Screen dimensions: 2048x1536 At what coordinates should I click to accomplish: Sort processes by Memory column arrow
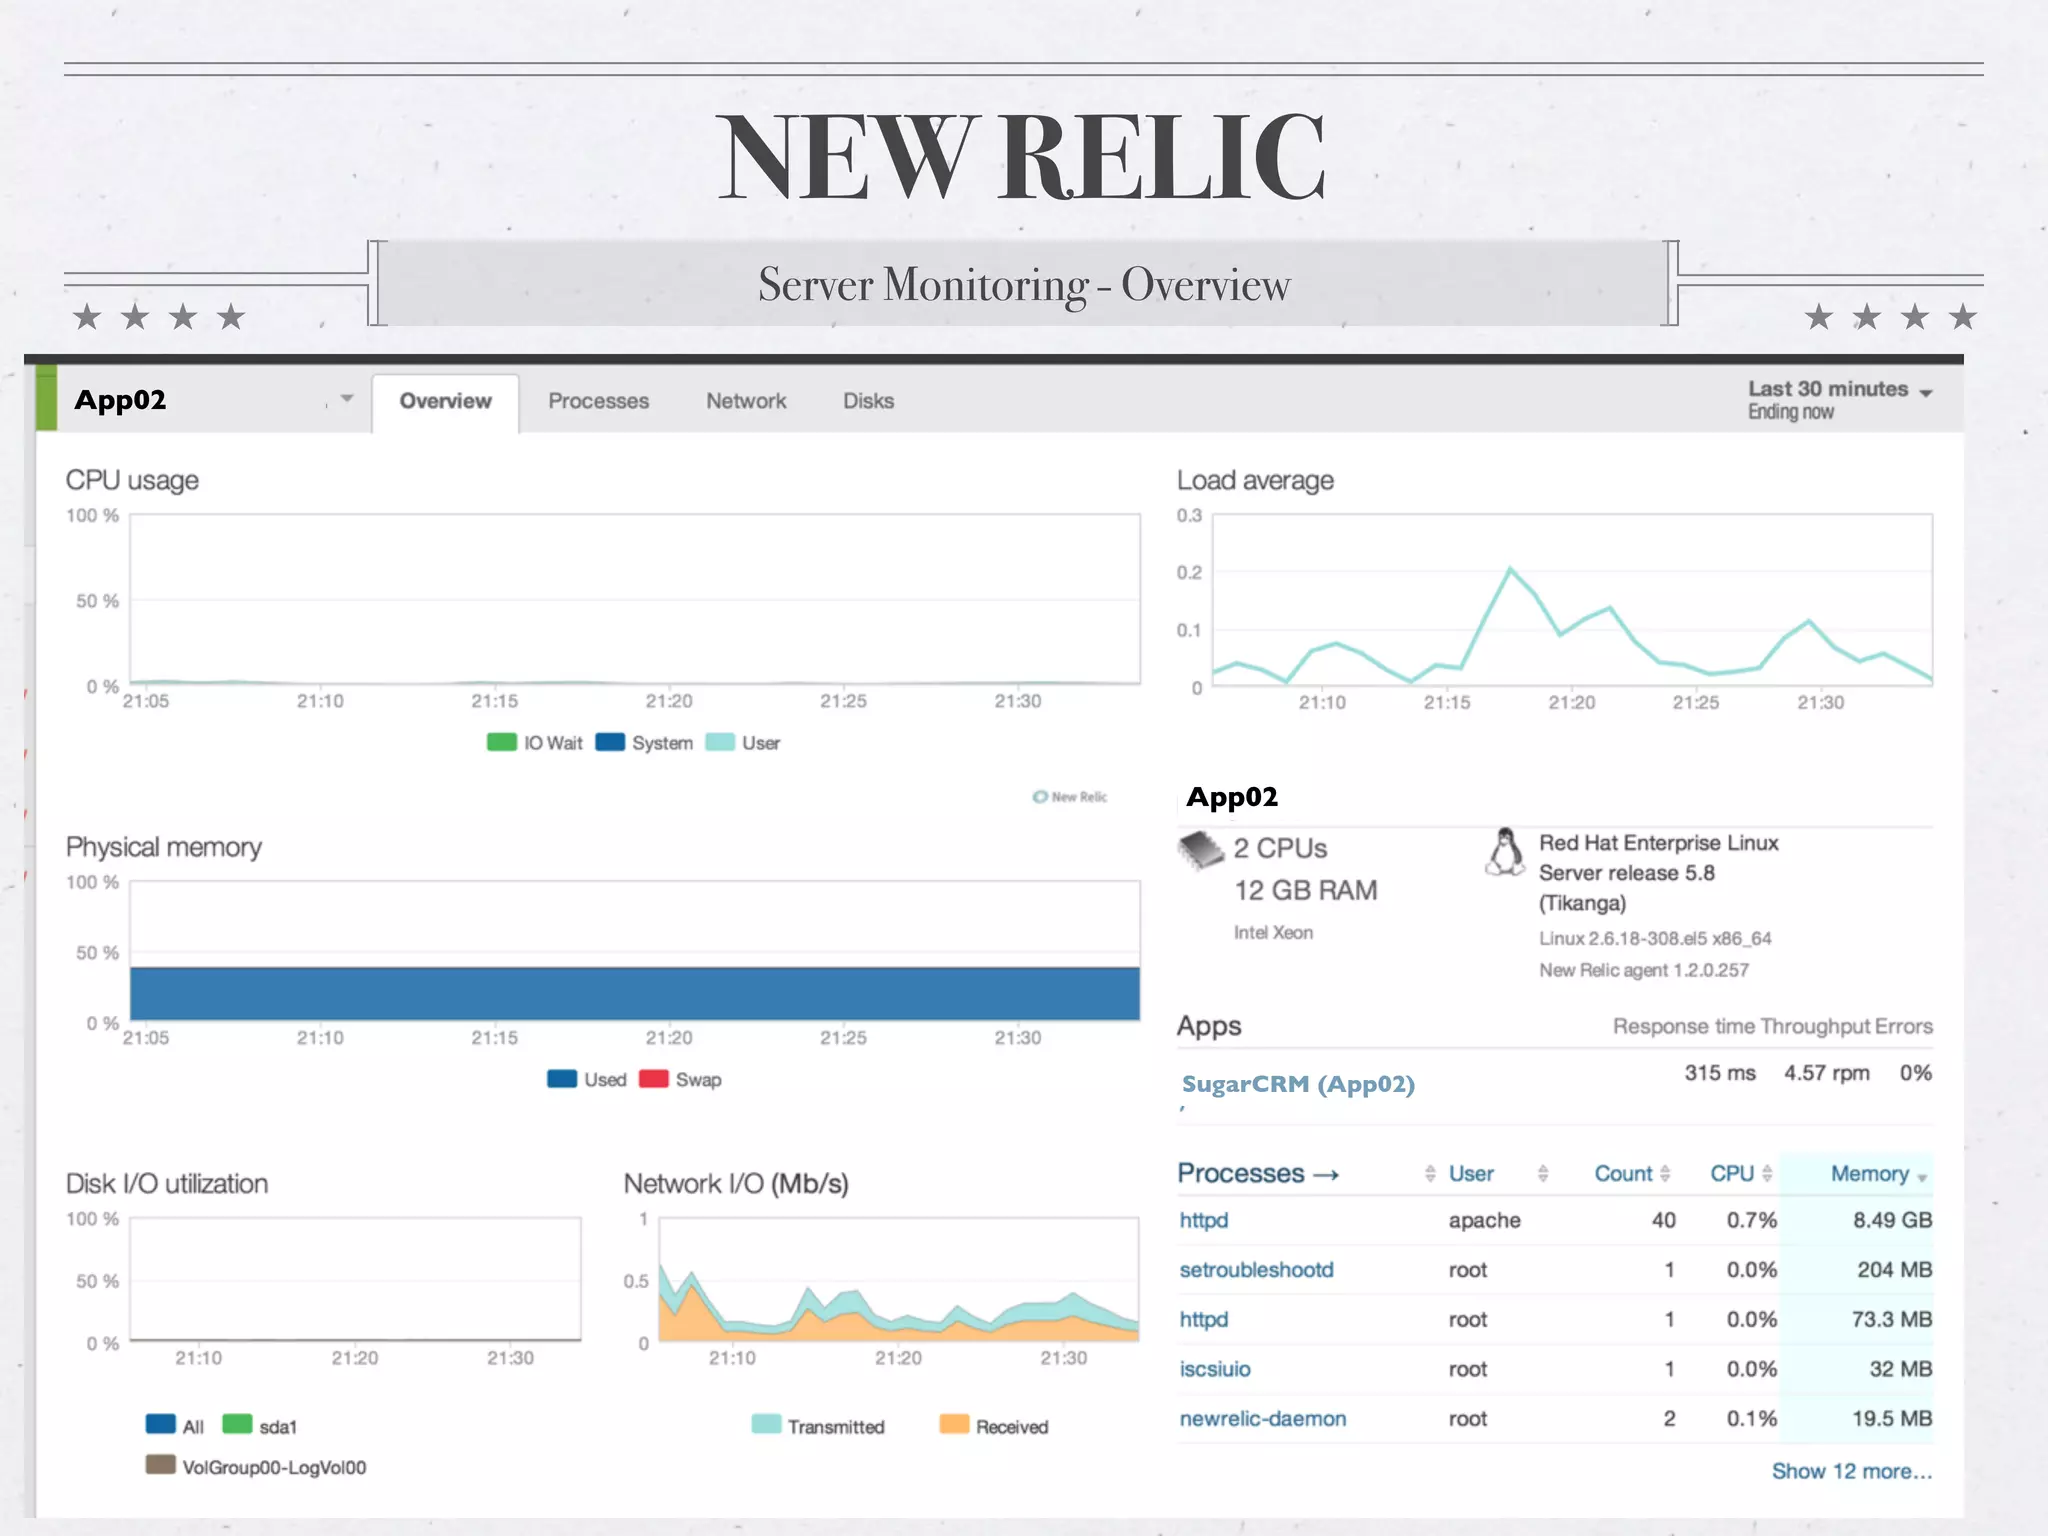pyautogui.click(x=1922, y=1177)
